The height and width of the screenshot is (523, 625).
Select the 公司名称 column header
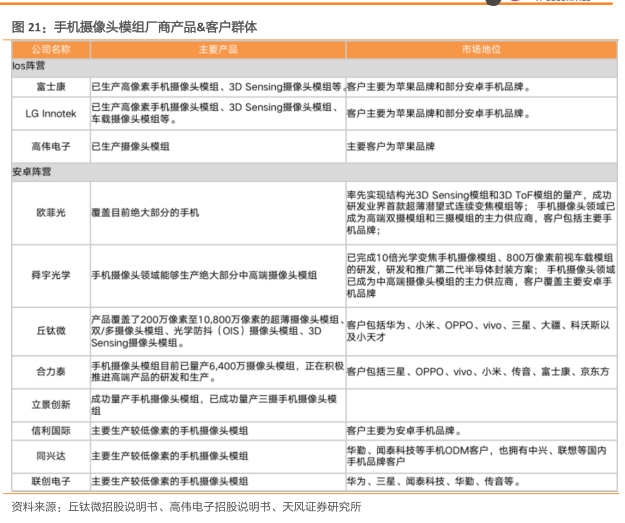coord(50,48)
